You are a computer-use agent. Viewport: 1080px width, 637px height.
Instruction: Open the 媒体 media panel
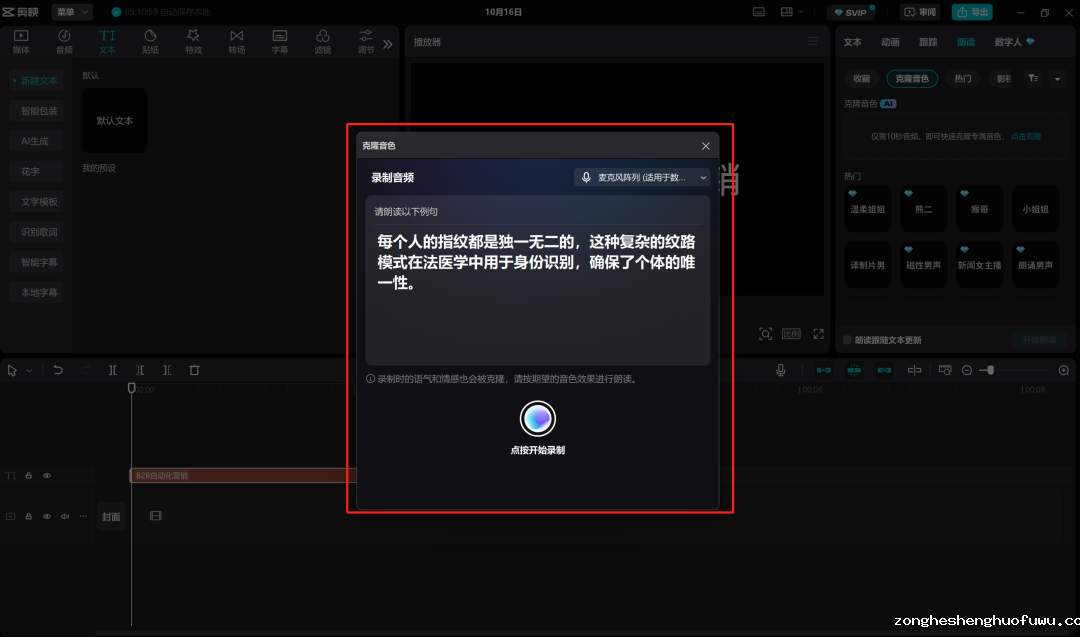click(x=21, y=41)
